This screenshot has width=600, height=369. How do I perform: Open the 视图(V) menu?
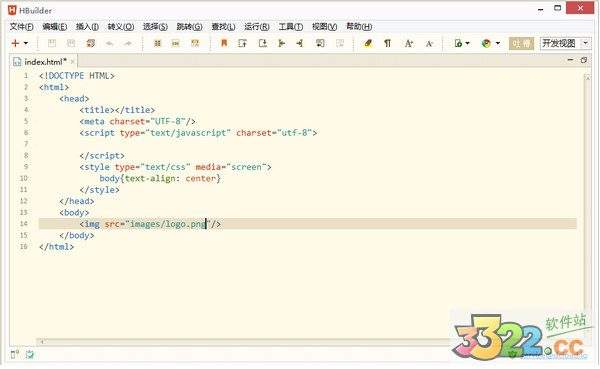pos(324,26)
